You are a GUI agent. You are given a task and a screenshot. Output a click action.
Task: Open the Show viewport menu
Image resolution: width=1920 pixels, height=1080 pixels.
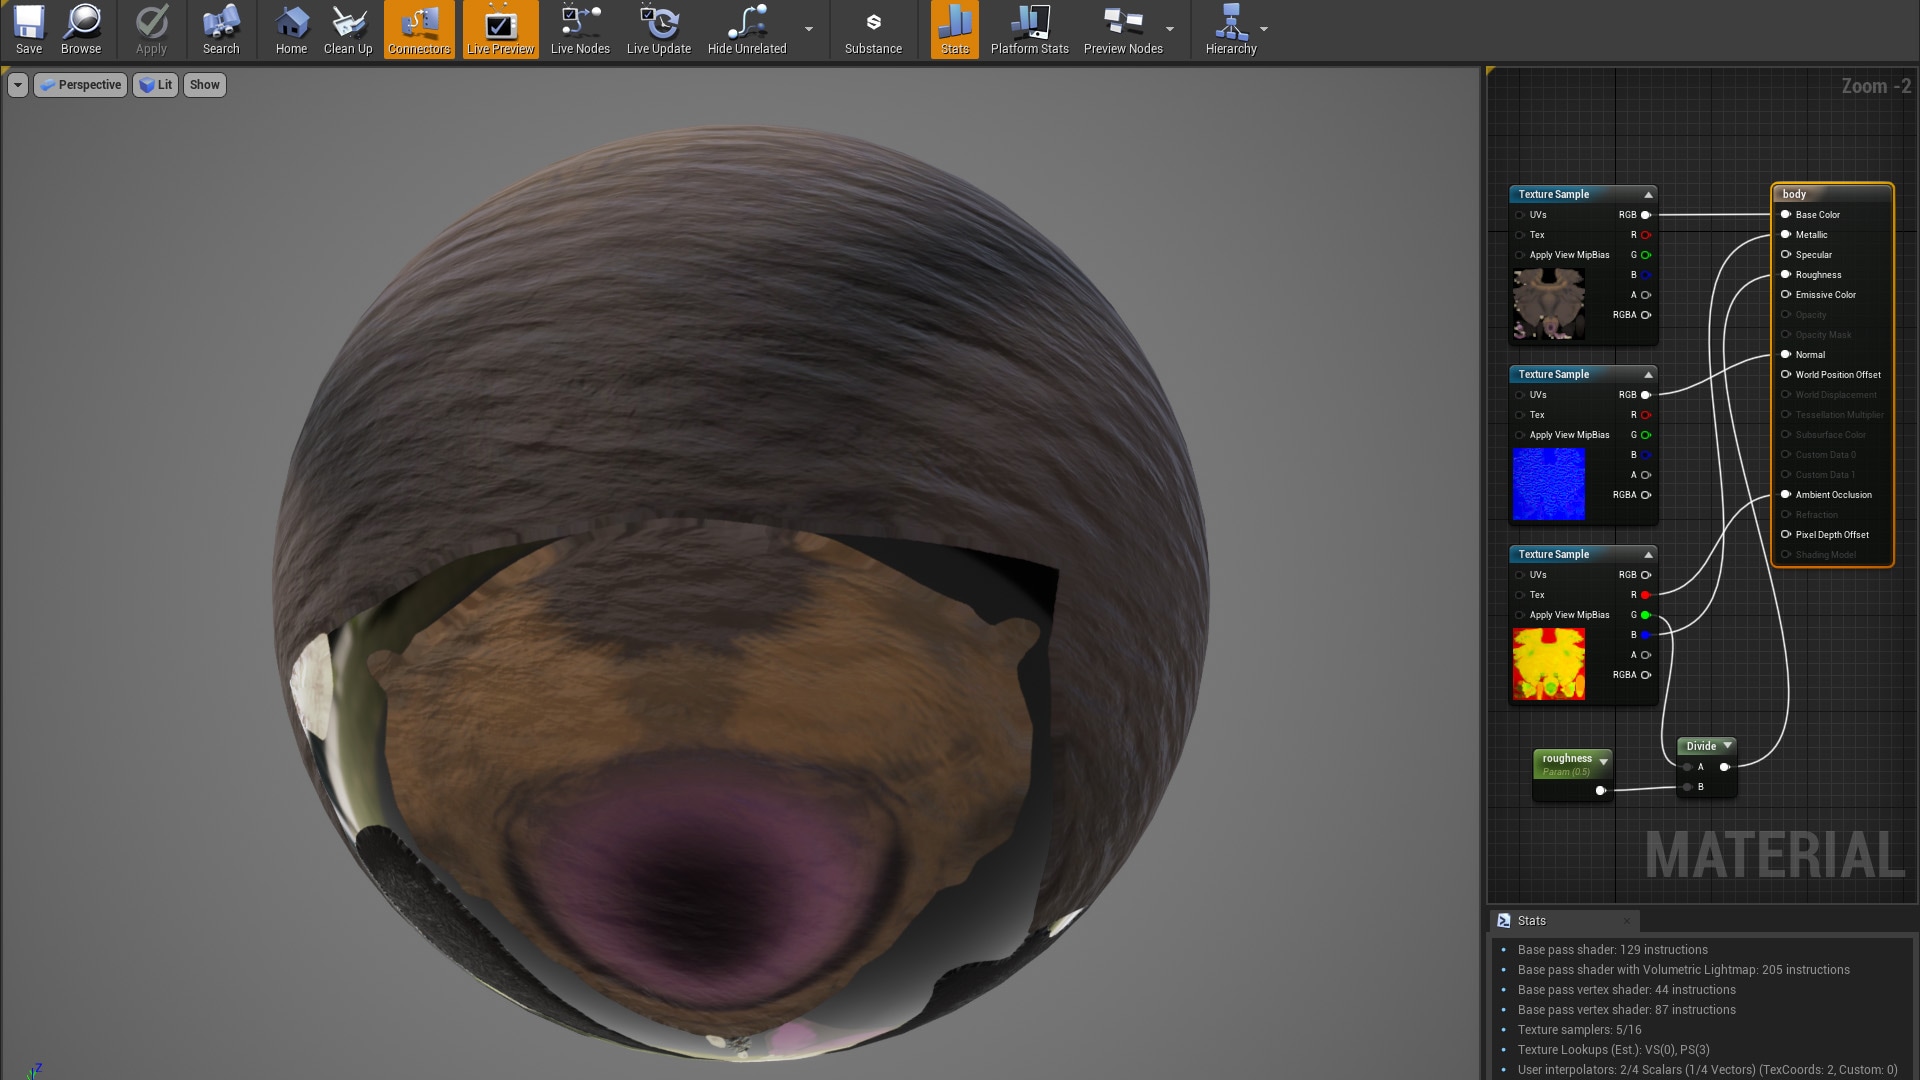click(x=204, y=85)
